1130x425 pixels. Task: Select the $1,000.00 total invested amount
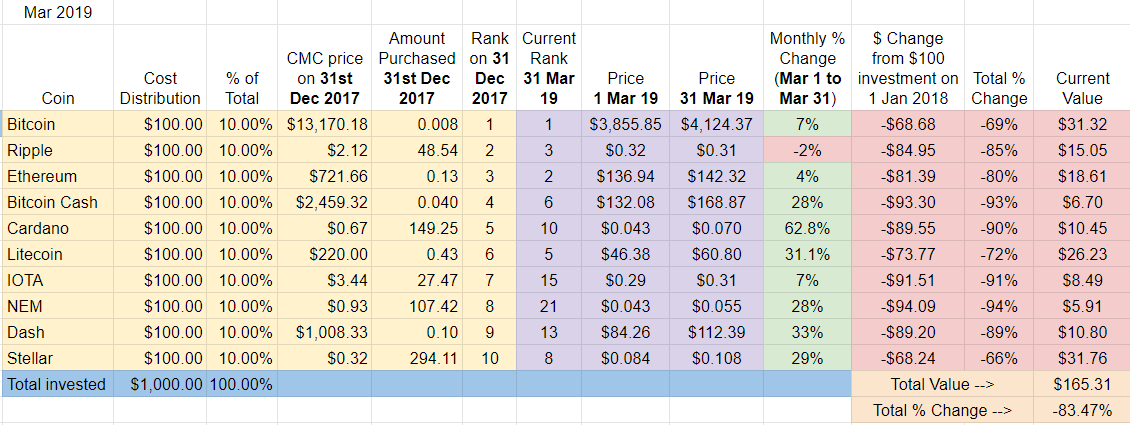160,384
